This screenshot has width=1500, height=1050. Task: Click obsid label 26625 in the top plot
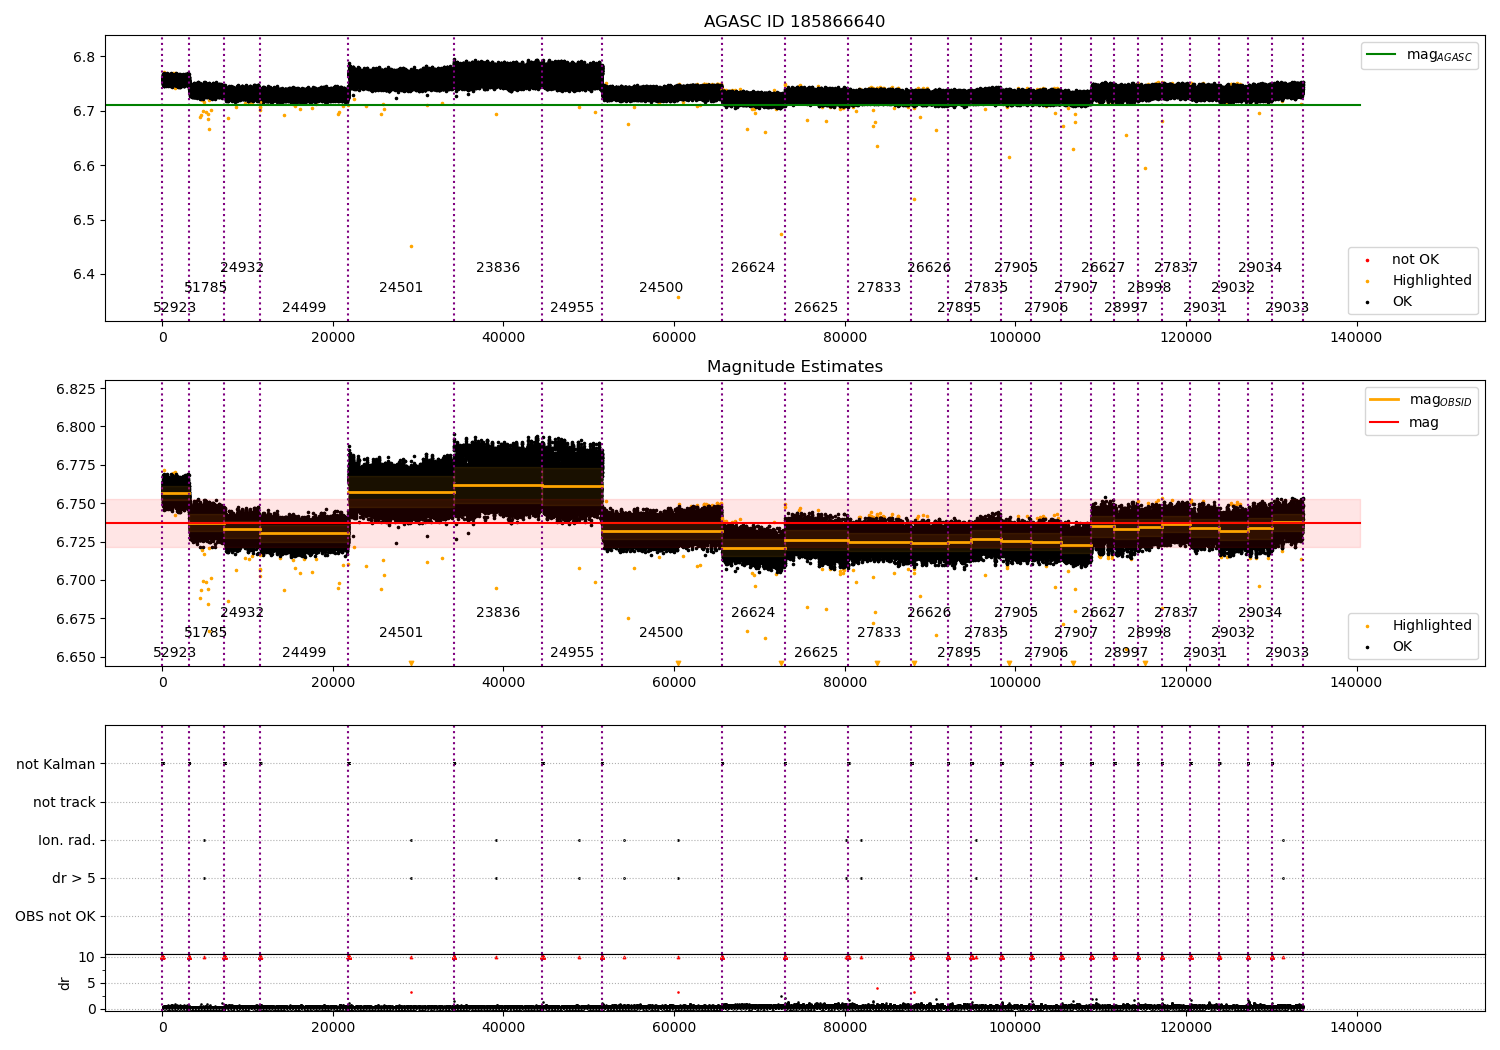pyautogui.click(x=816, y=308)
